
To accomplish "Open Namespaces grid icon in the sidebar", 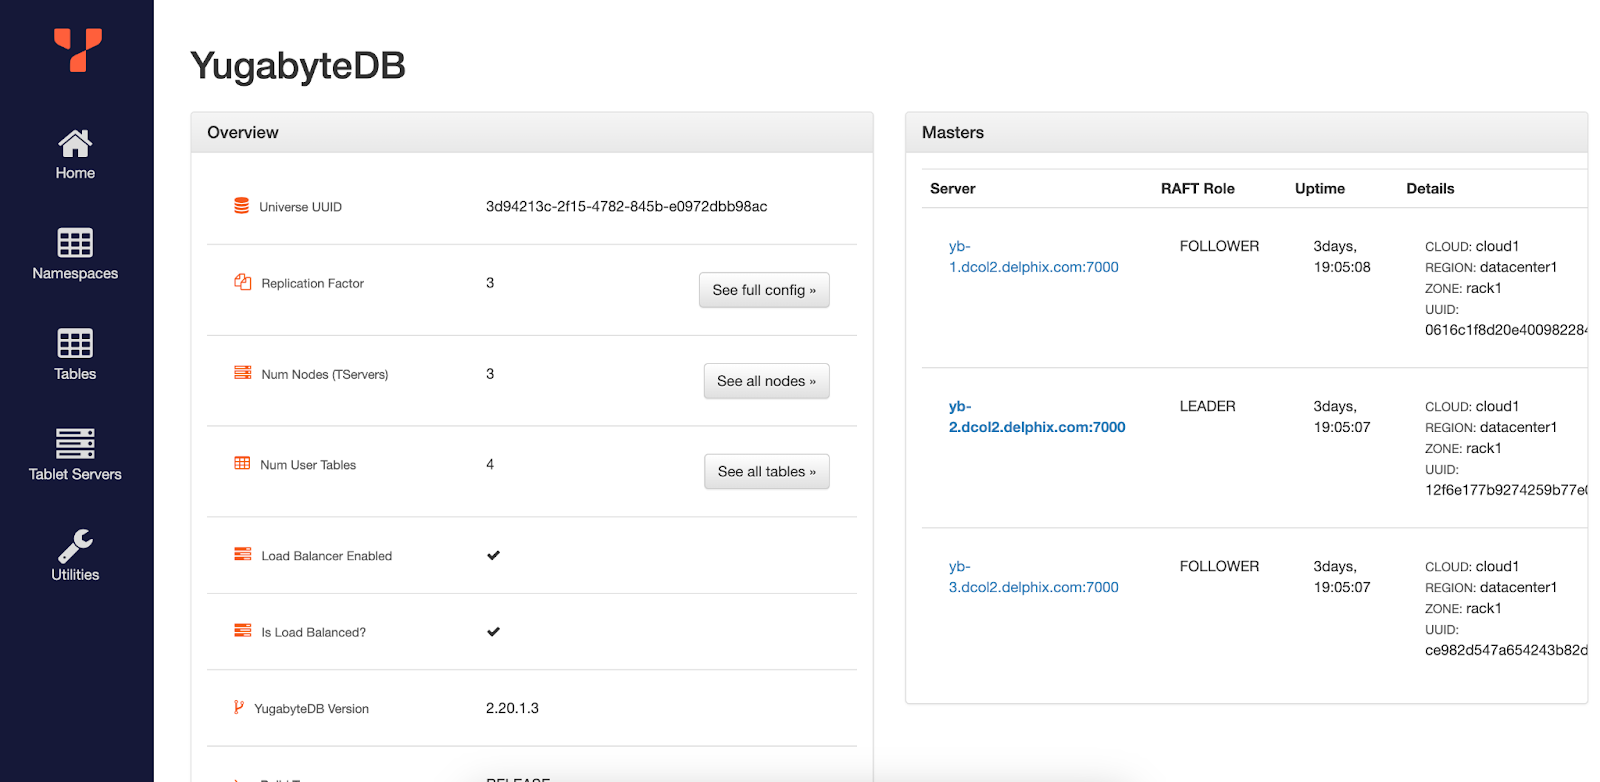I will pos(75,243).
